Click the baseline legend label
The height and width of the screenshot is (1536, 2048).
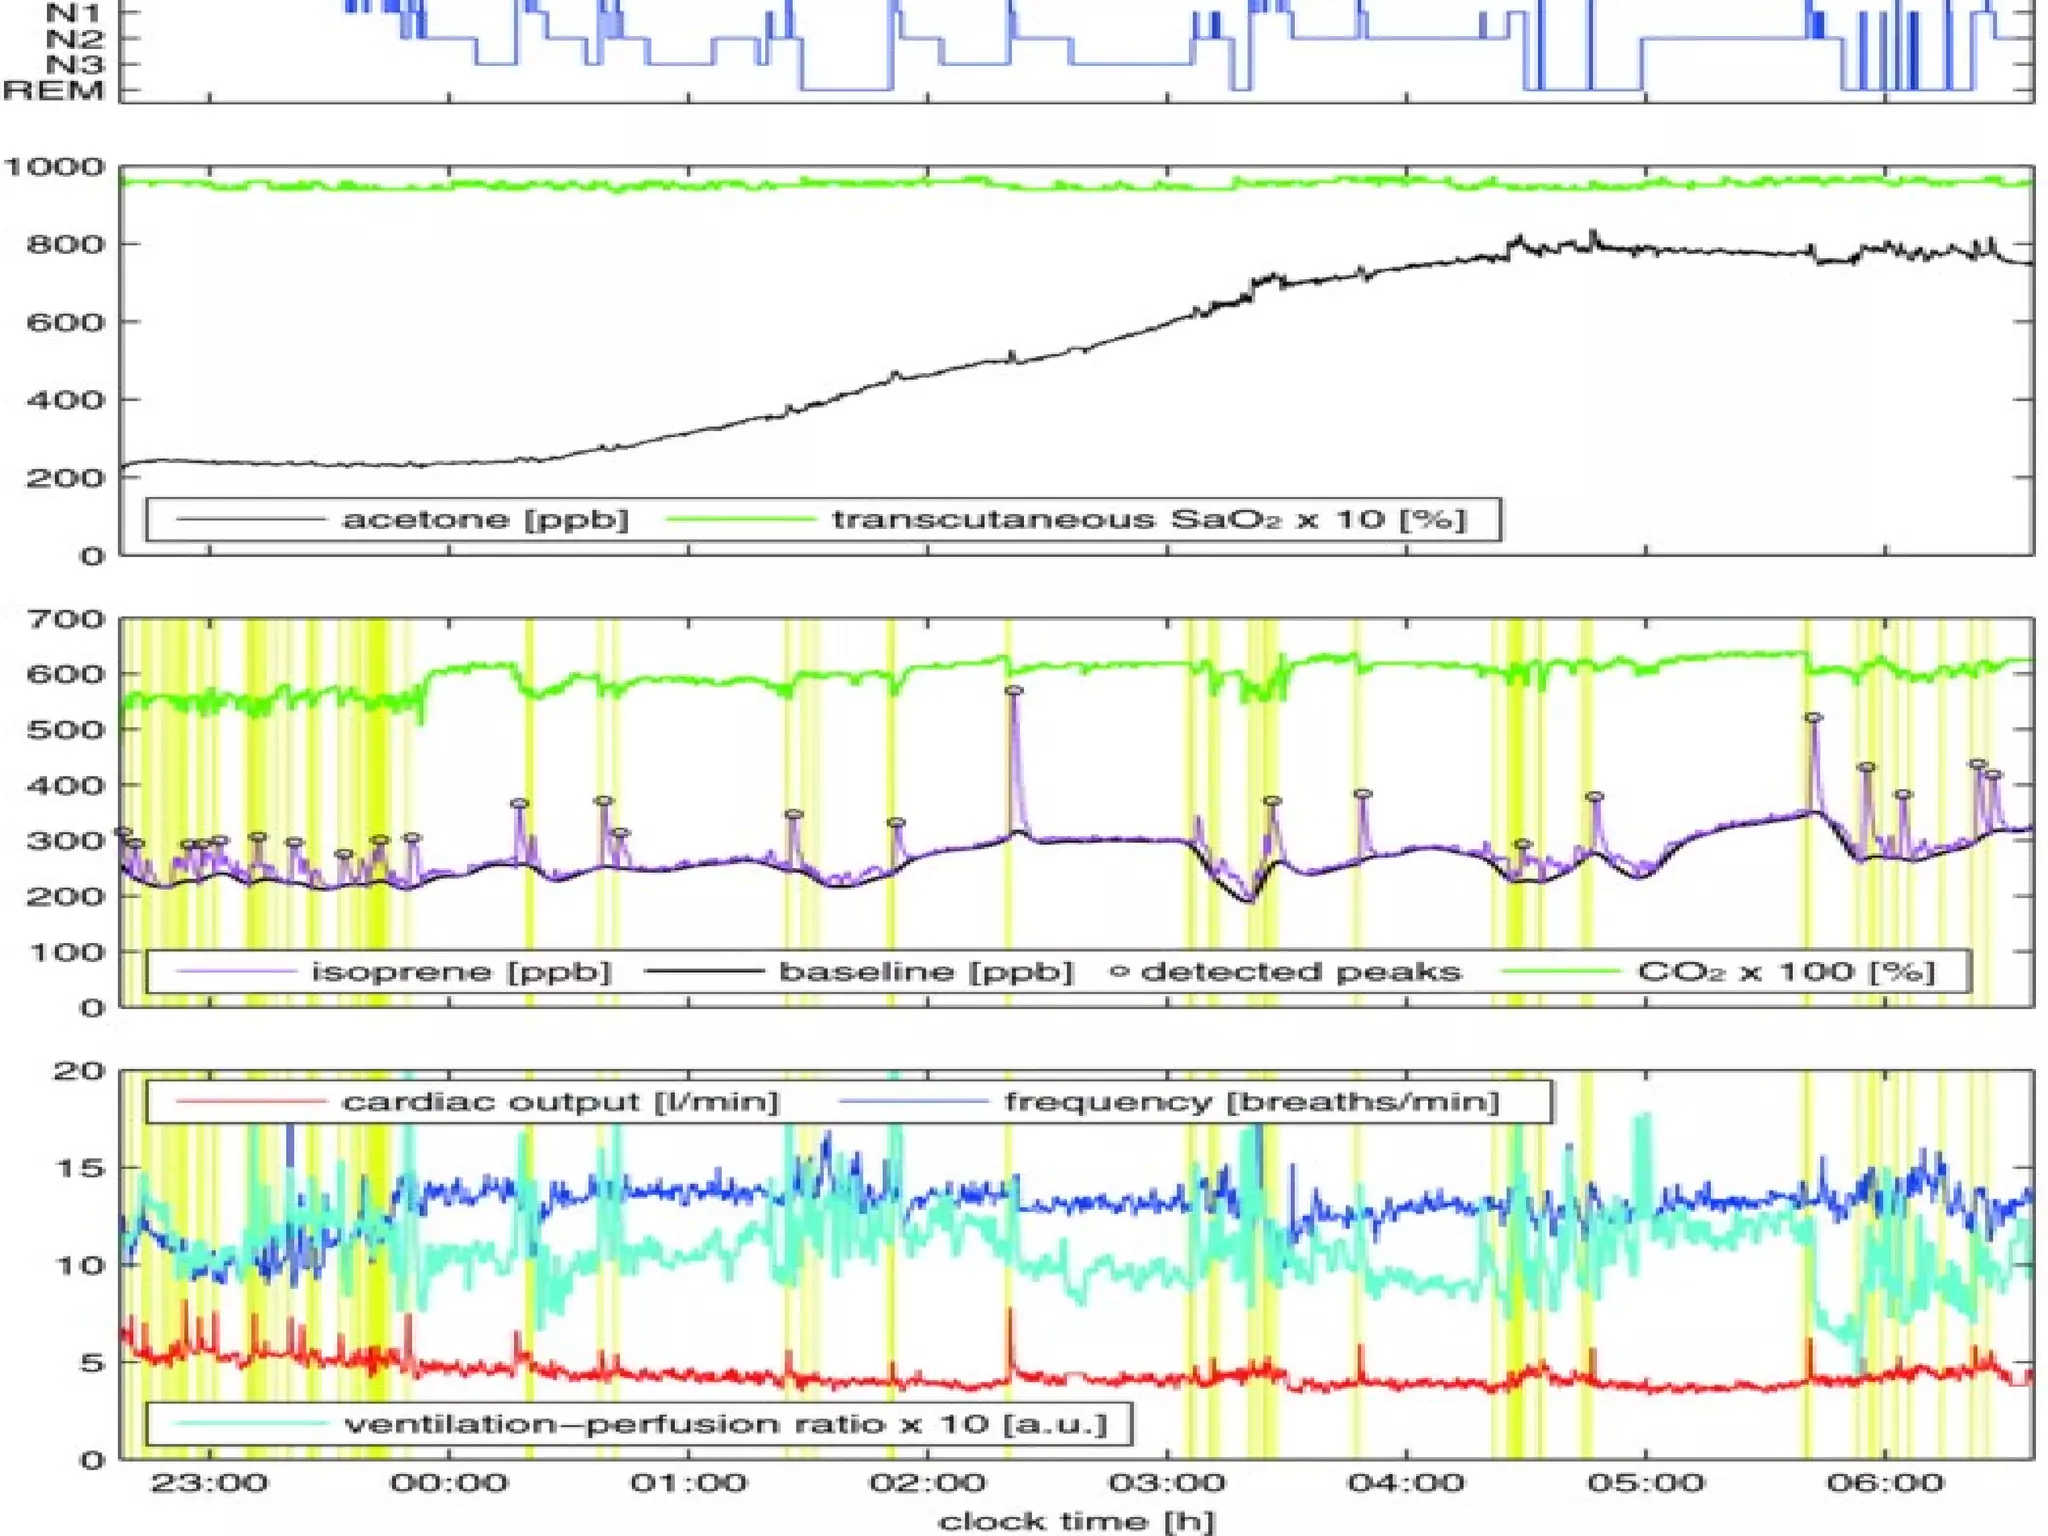[x=925, y=971]
